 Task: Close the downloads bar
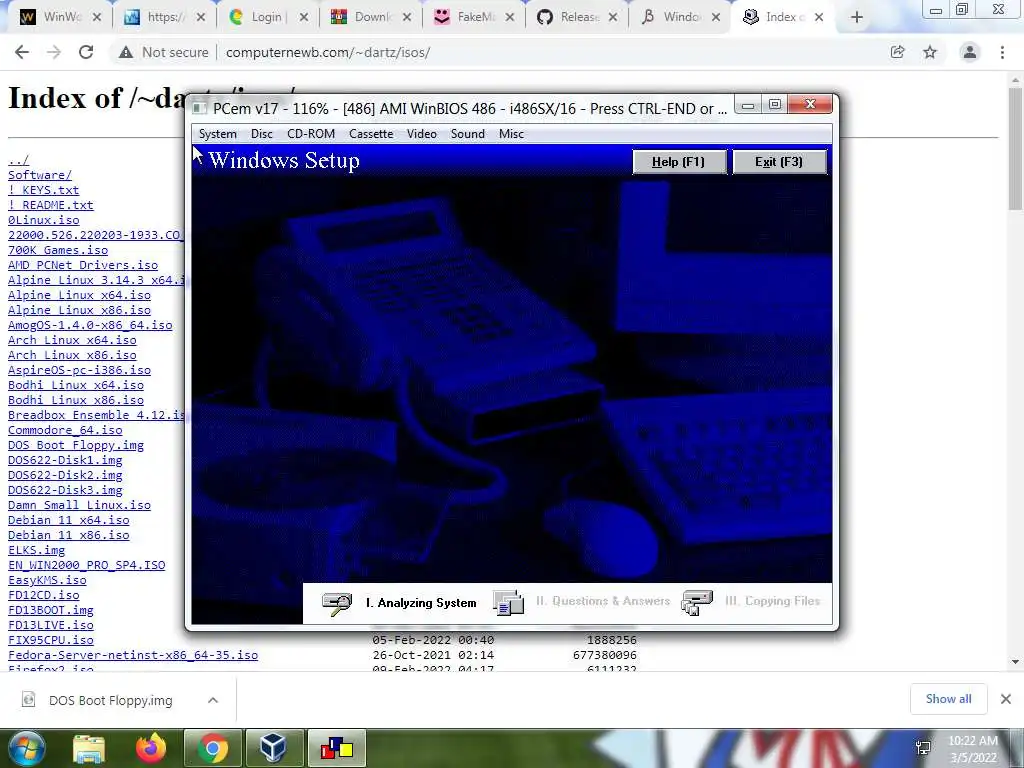pos(1006,699)
